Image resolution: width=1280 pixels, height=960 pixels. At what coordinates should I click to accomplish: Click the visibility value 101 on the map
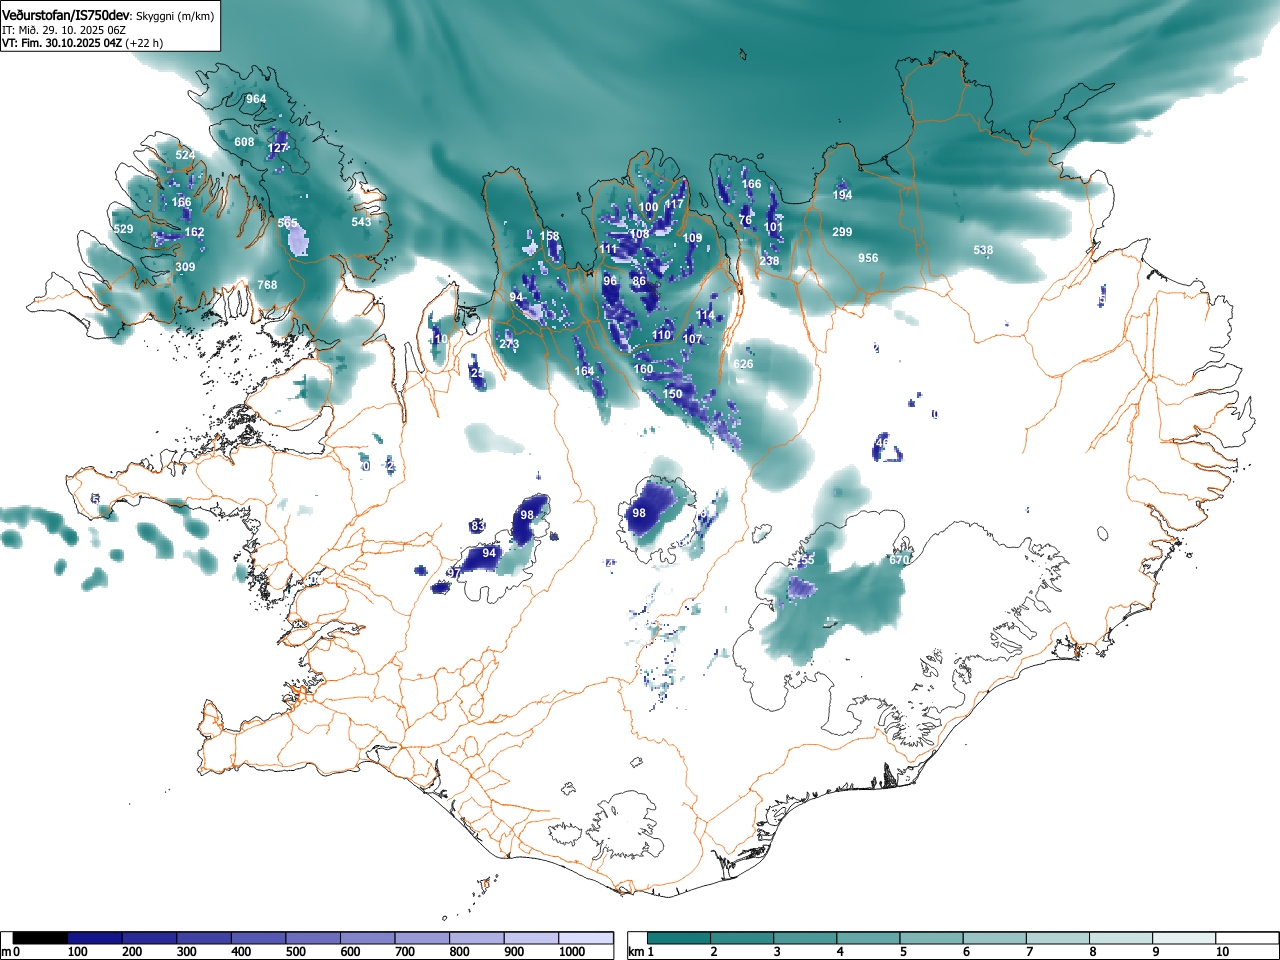(773, 227)
